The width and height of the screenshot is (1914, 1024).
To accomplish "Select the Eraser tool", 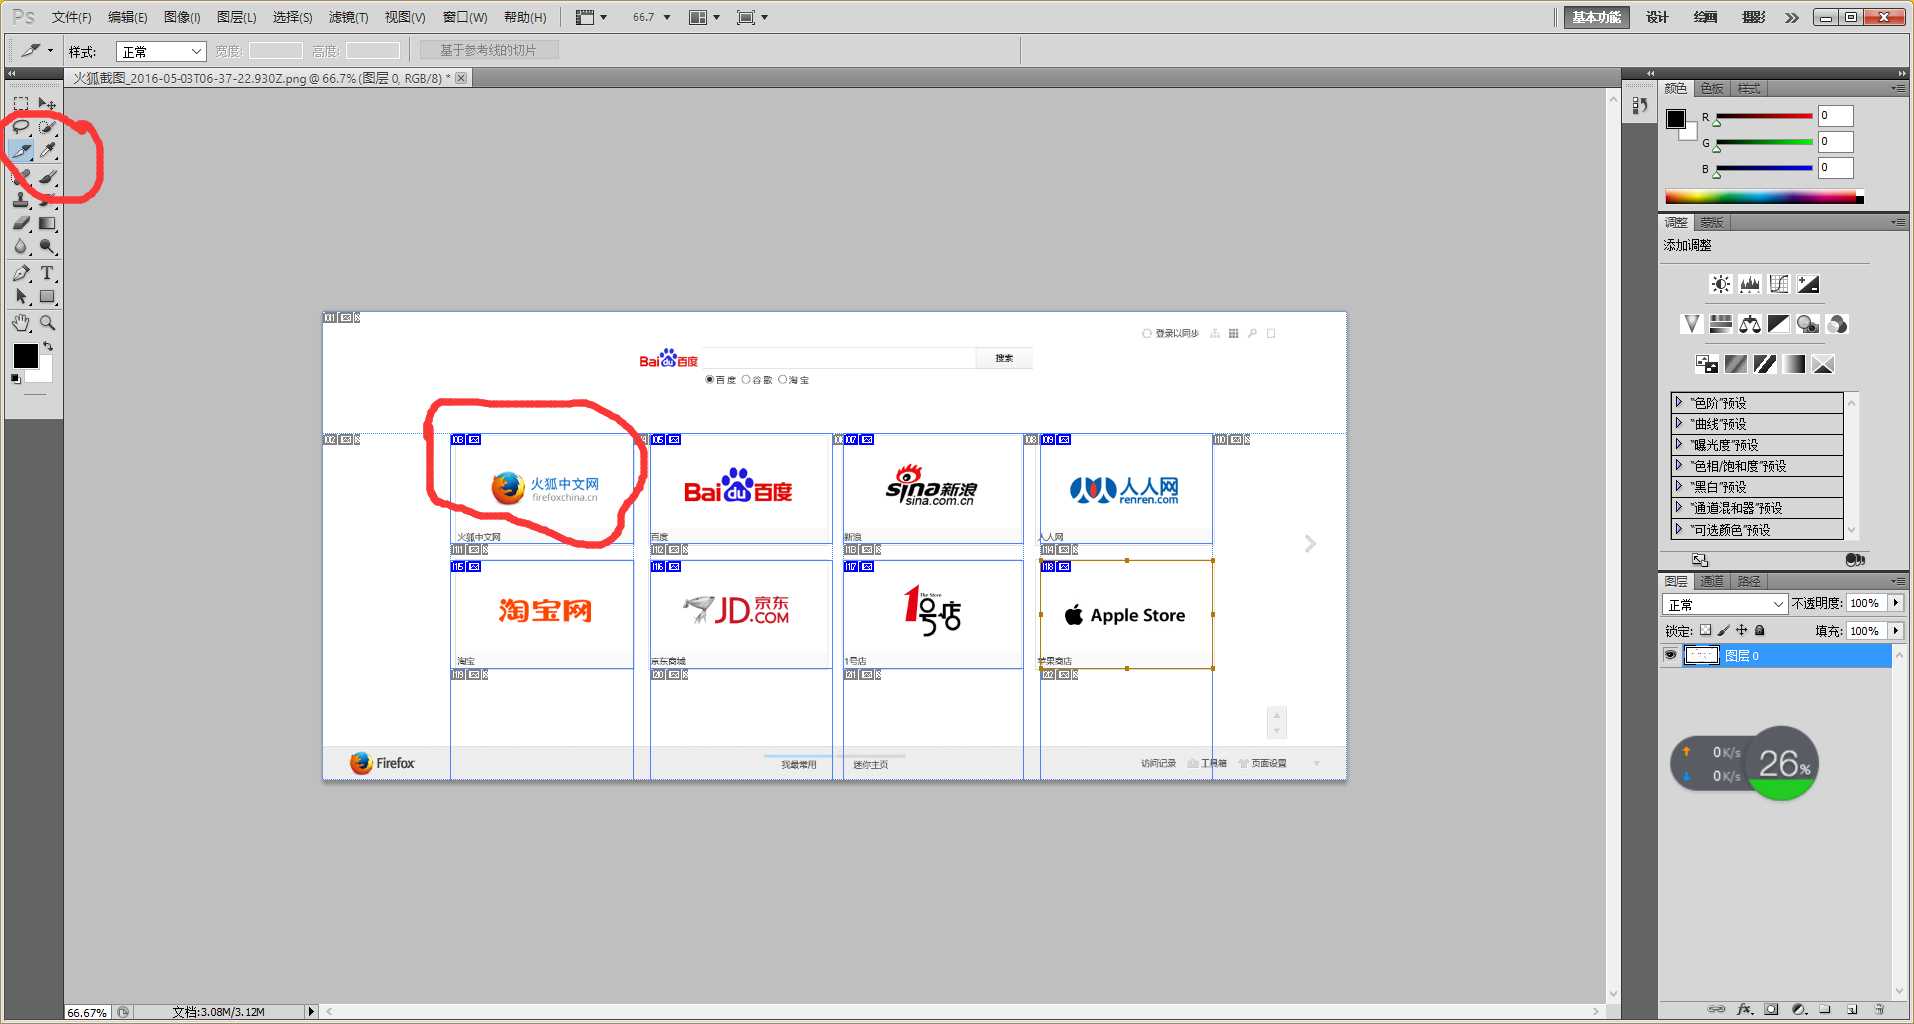I will tap(21, 223).
